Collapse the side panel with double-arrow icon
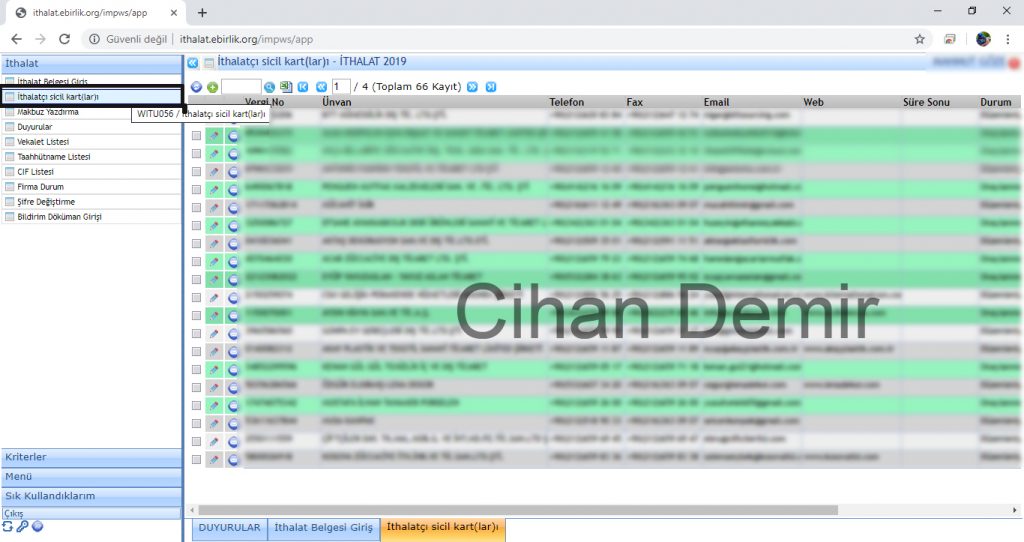 (193, 63)
